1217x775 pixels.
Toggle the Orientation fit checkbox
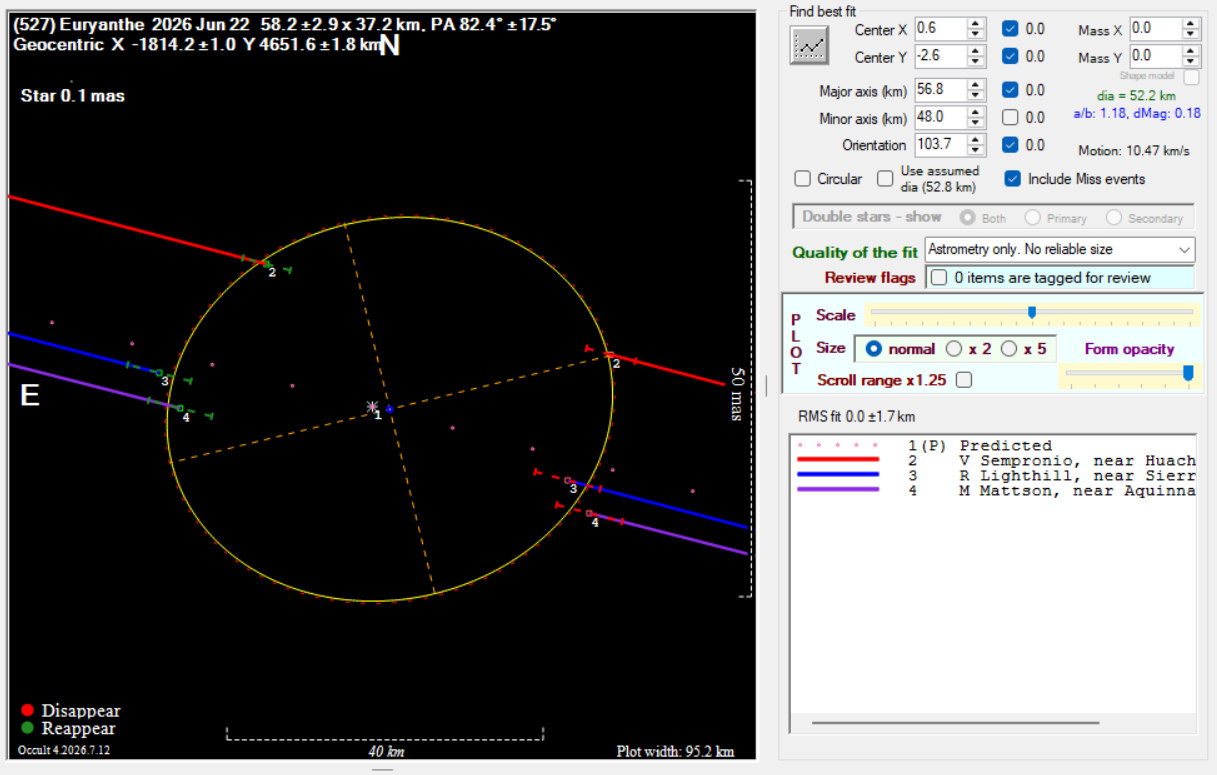(x=1010, y=145)
